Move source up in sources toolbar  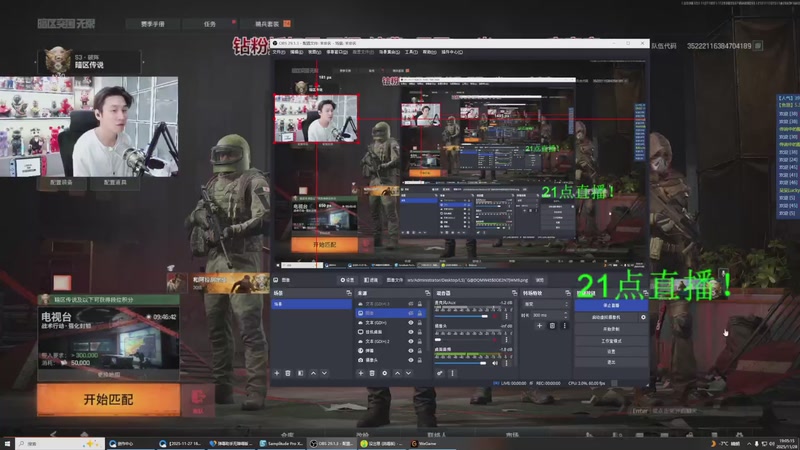tap(397, 373)
